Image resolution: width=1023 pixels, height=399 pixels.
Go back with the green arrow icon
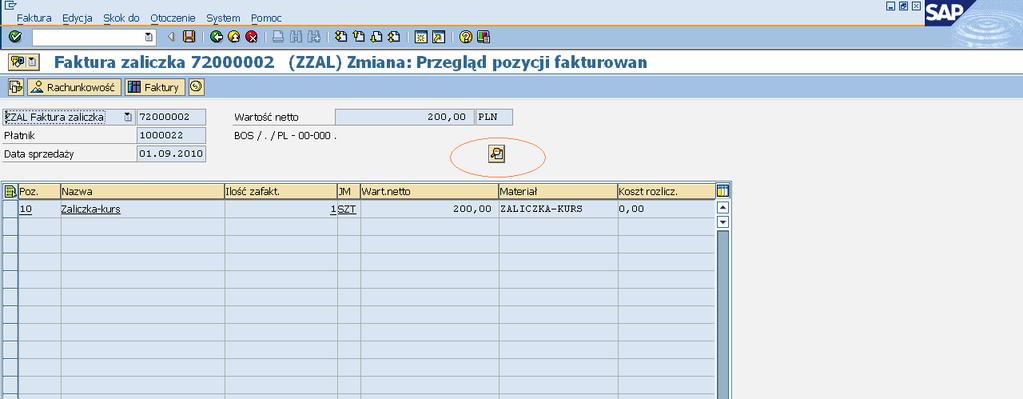217,37
